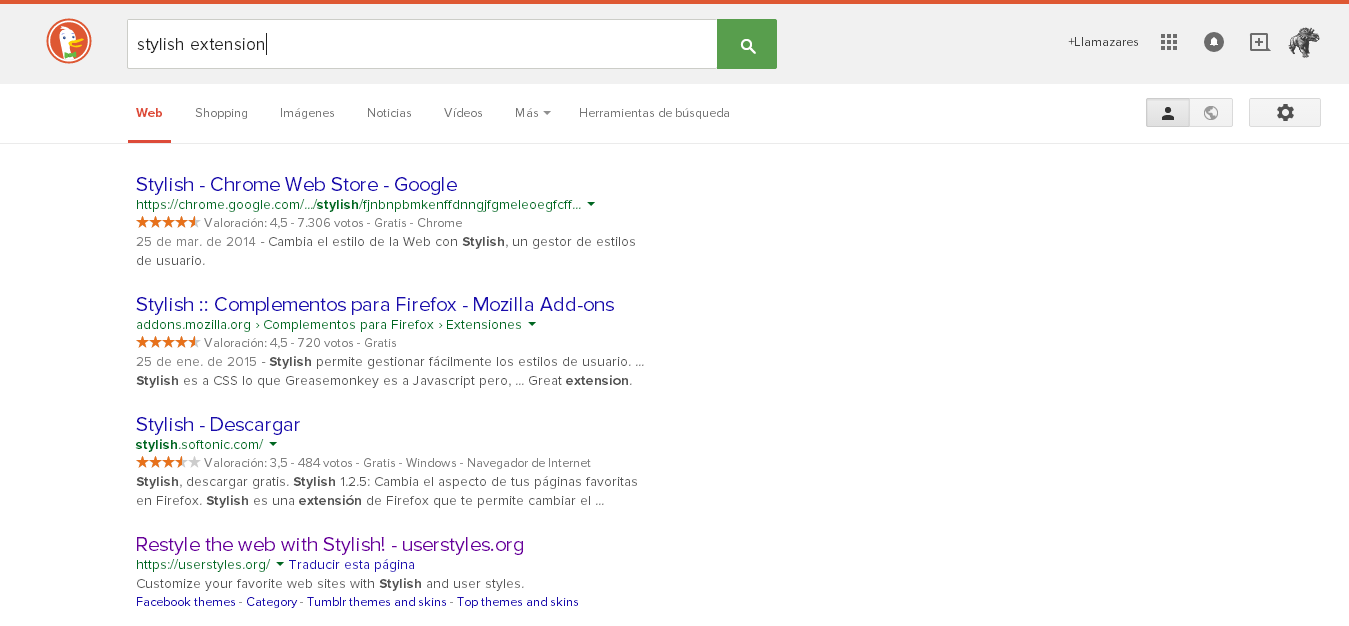Open the profile avatar picture

coord(1304,42)
